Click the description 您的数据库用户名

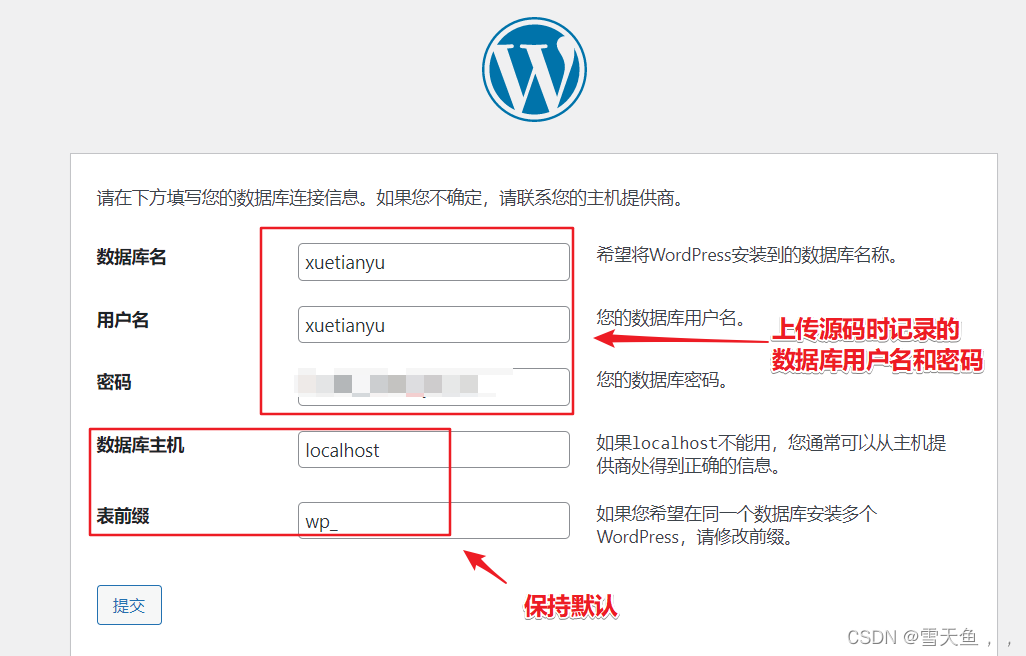[670, 318]
